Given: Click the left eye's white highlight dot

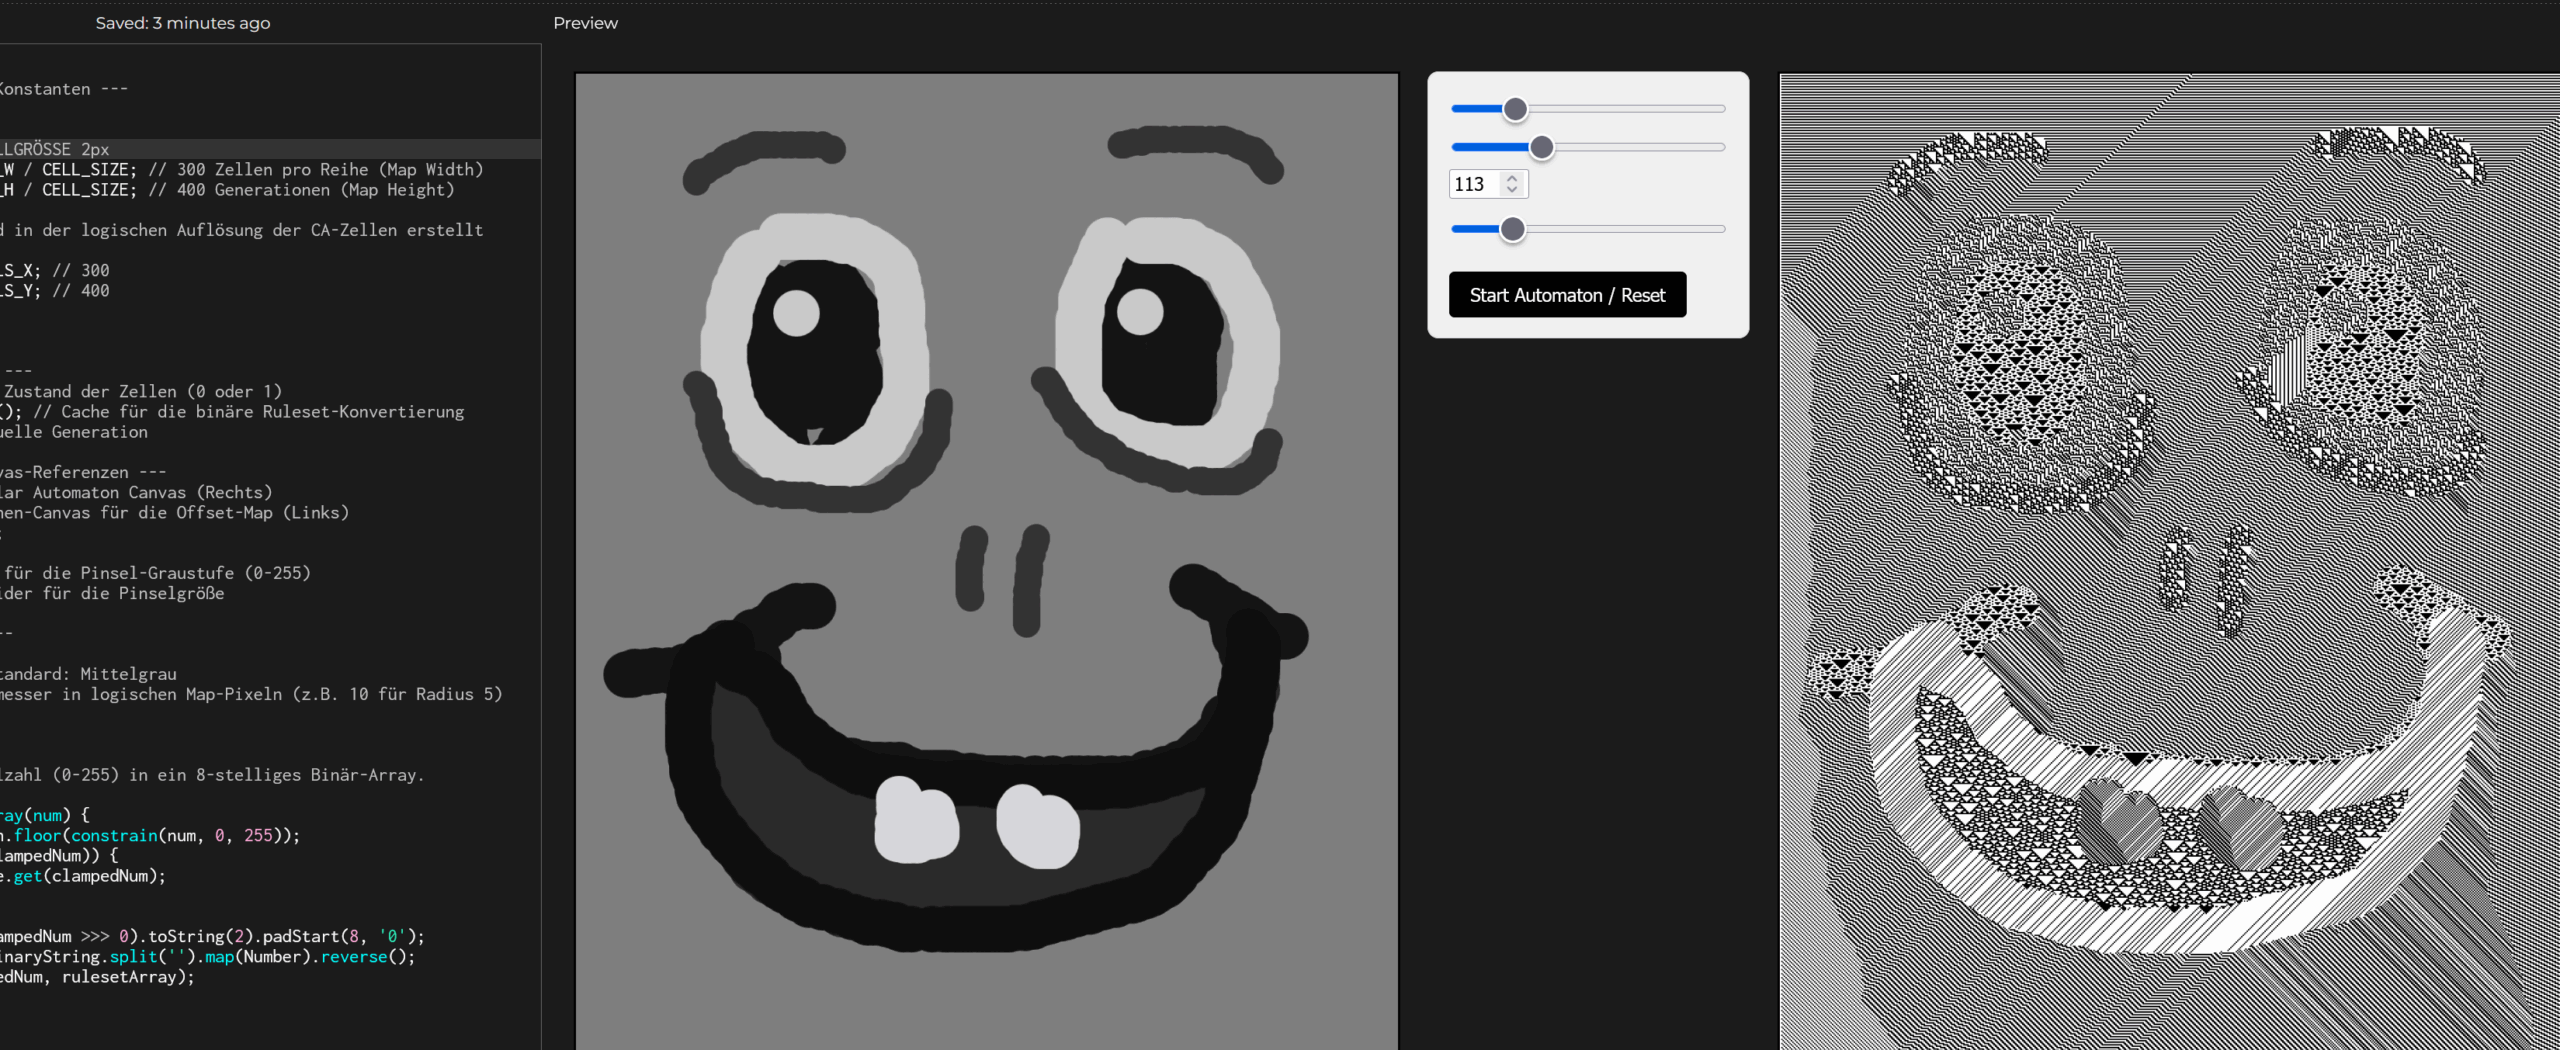Looking at the screenshot, I should [796, 313].
